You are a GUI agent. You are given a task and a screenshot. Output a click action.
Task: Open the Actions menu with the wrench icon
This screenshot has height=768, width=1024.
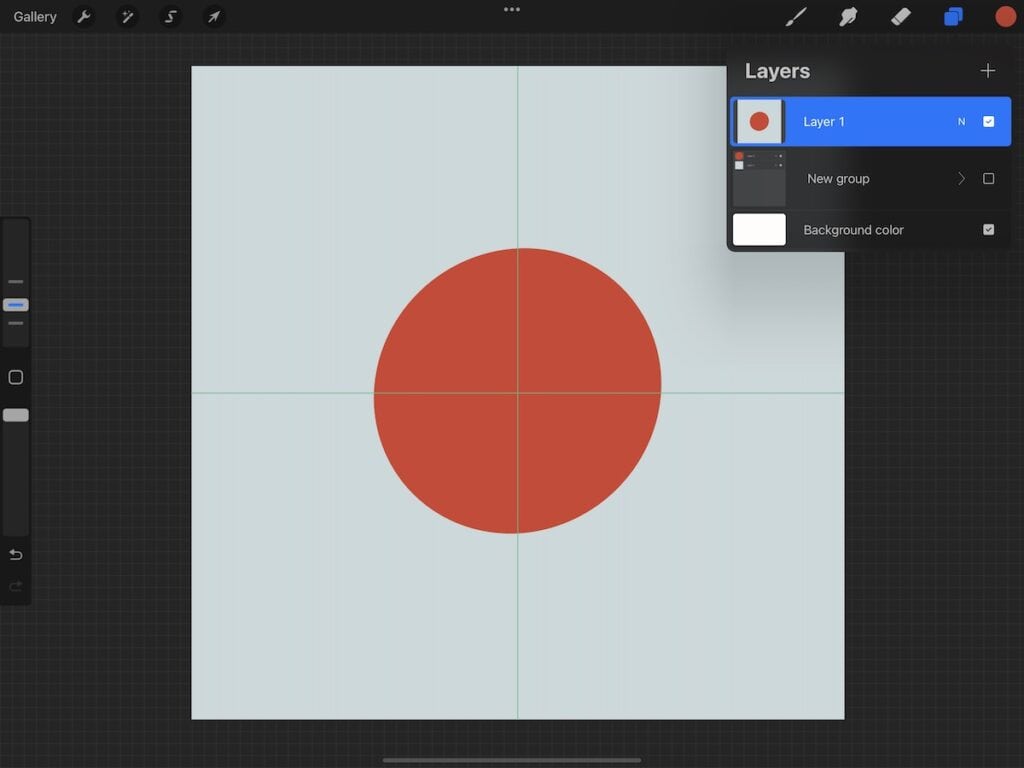pyautogui.click(x=85, y=16)
